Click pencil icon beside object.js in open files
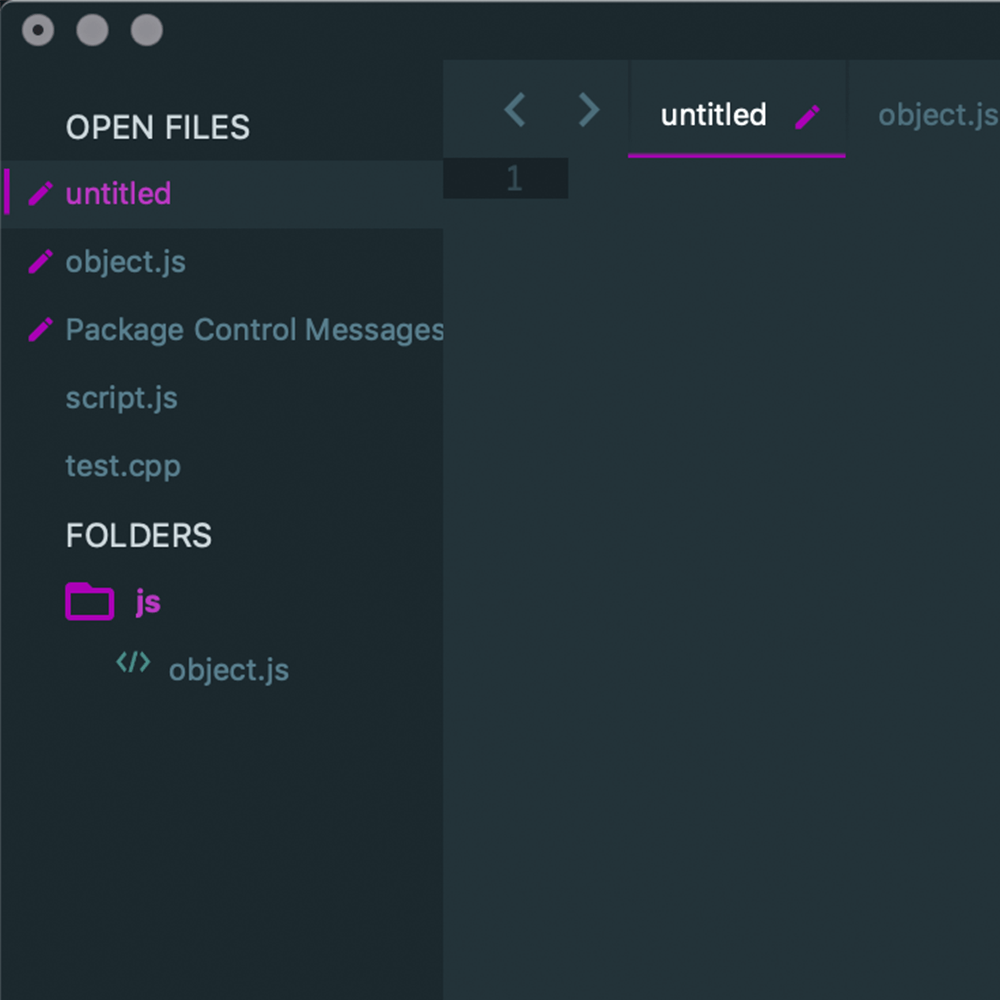The image size is (1000, 1000). tap(40, 261)
